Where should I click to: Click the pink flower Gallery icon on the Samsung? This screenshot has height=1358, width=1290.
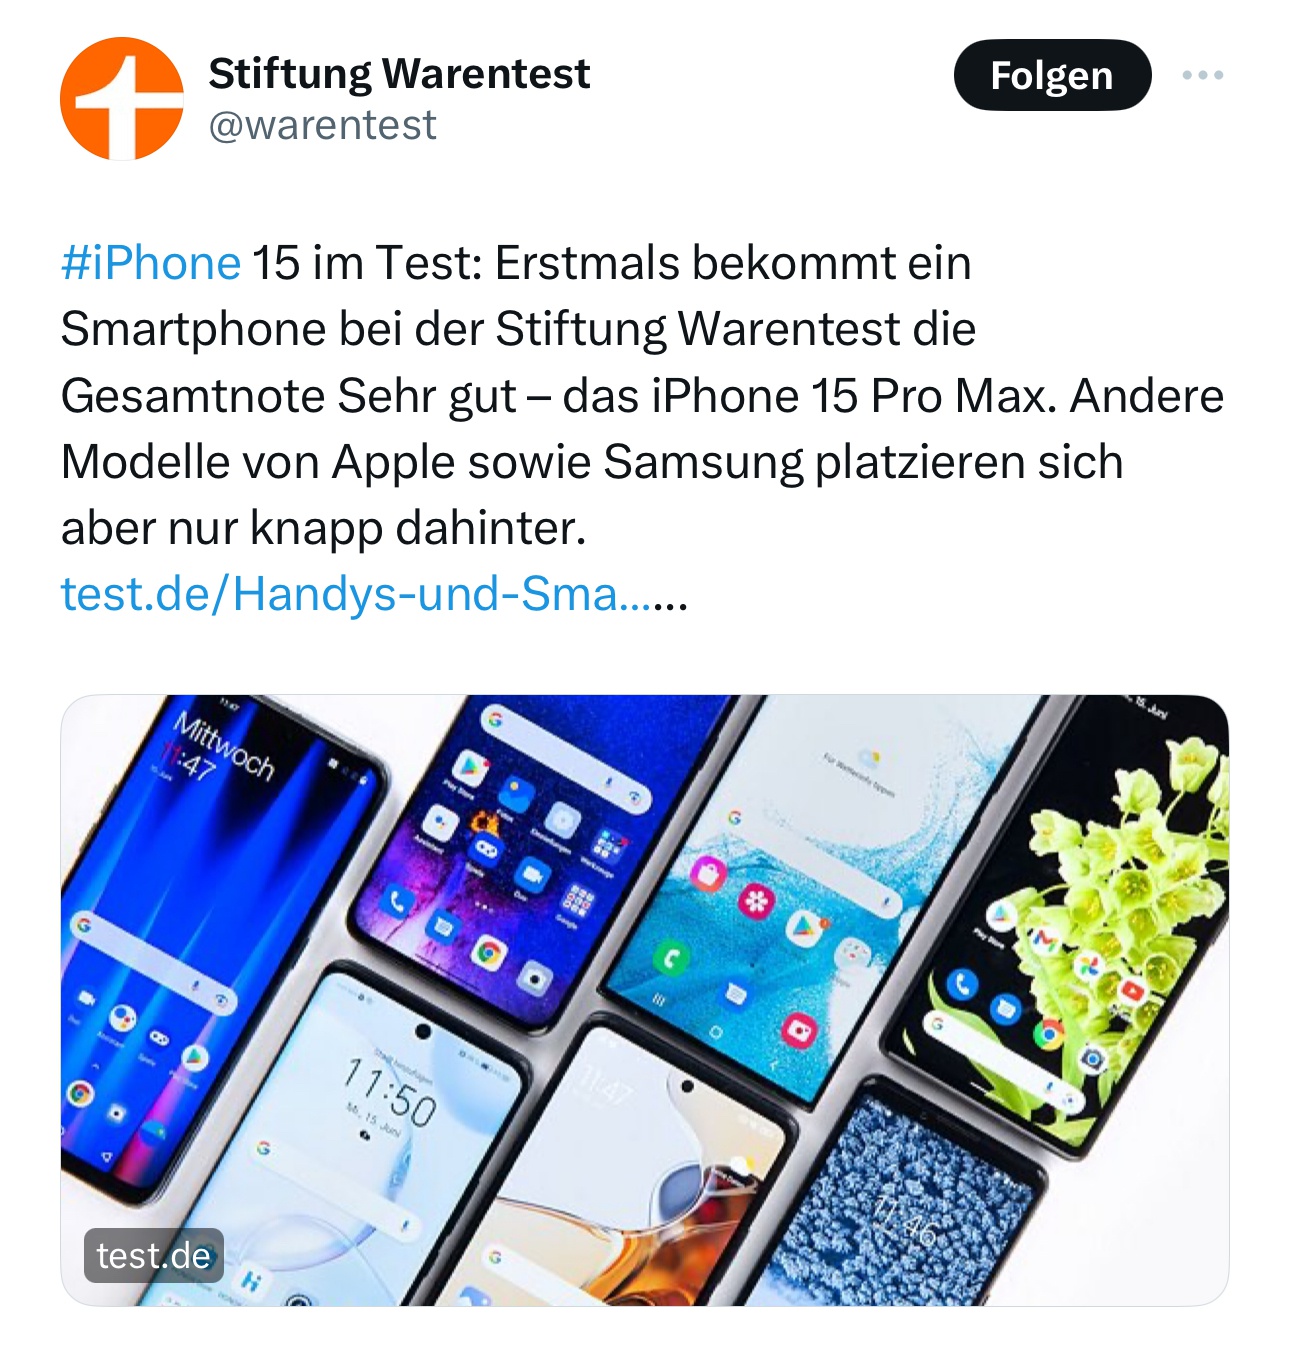(757, 902)
